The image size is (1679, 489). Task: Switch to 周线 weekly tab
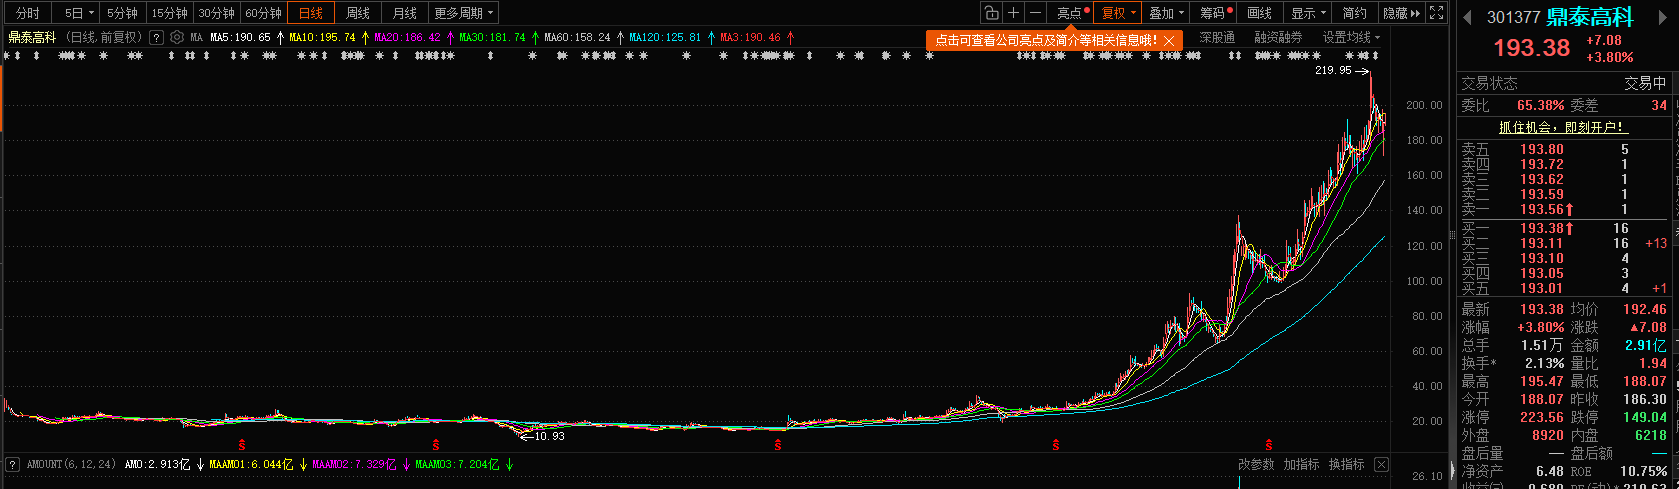pyautogui.click(x=357, y=13)
